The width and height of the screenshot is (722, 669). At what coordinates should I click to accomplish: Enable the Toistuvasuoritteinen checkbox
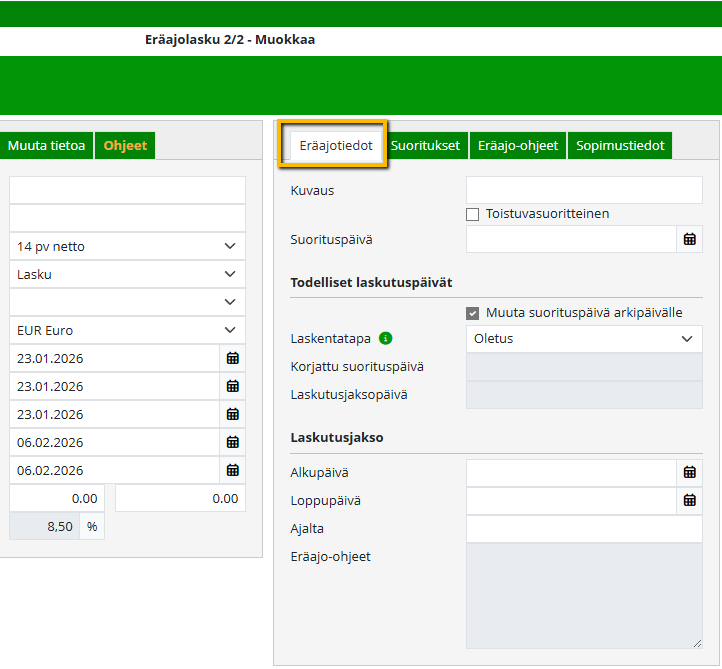[473, 214]
